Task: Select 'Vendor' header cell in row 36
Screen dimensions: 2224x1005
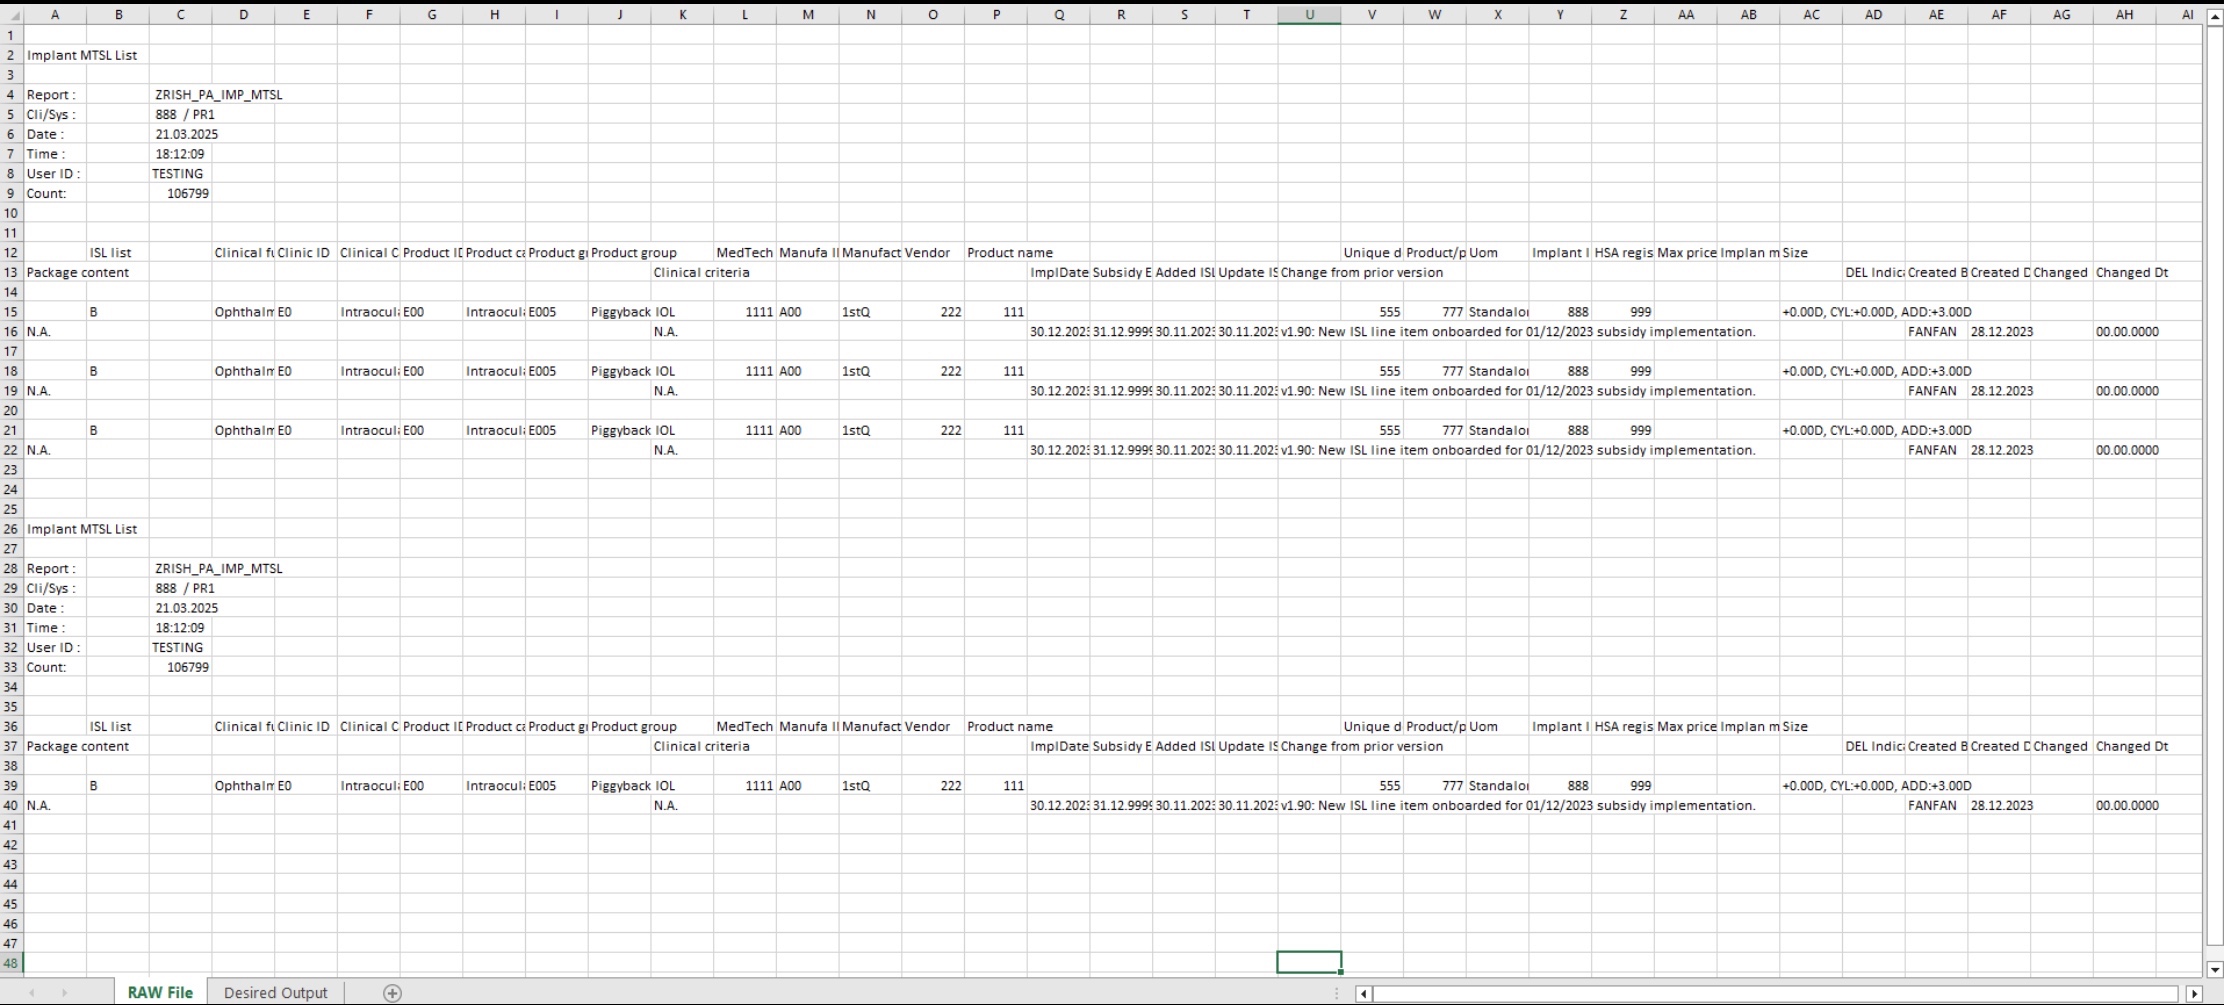Action: 927,727
